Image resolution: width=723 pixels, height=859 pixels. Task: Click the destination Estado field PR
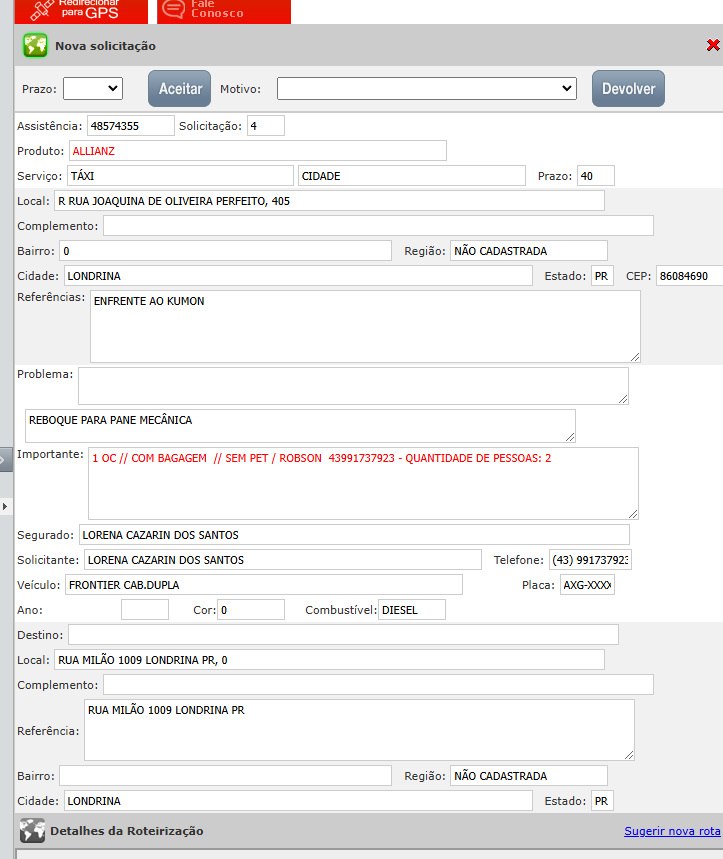click(x=602, y=801)
